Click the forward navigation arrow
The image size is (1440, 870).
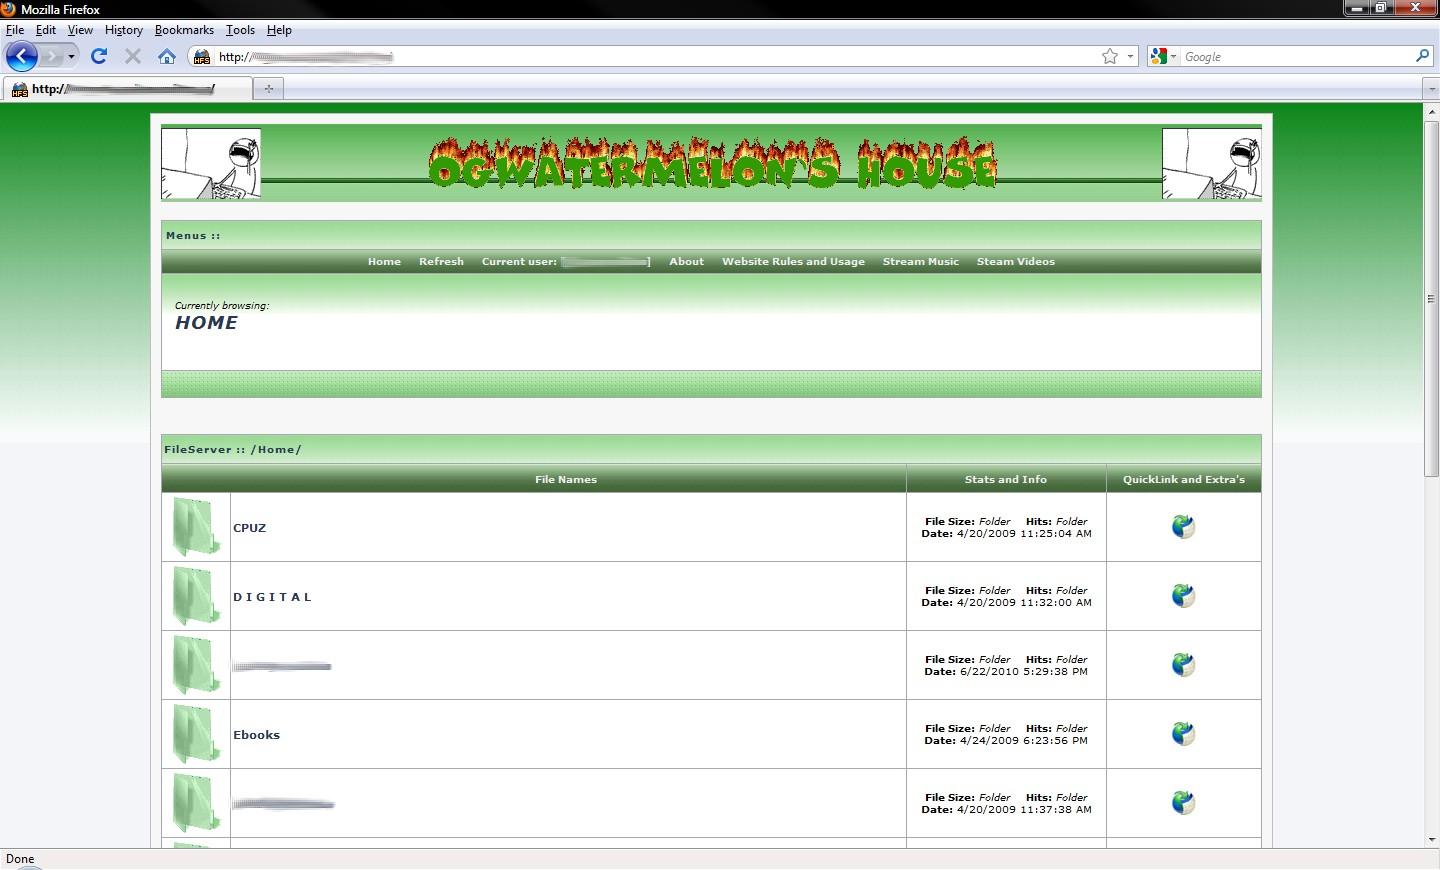click(x=52, y=56)
